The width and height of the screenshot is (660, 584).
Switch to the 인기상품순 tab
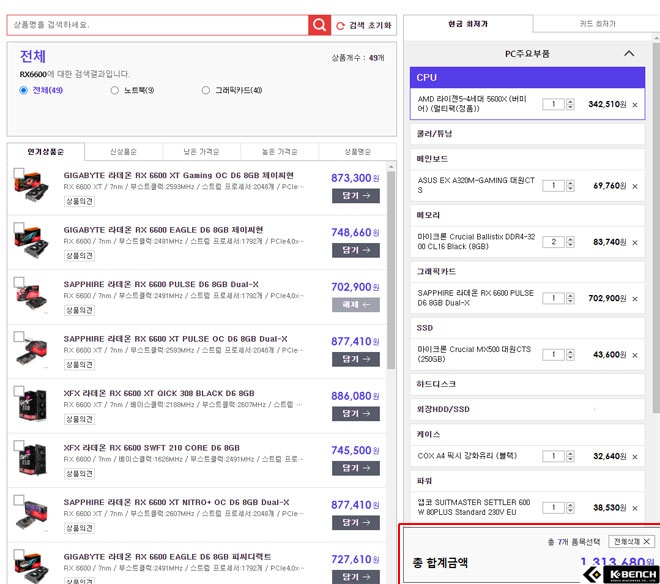[46, 152]
